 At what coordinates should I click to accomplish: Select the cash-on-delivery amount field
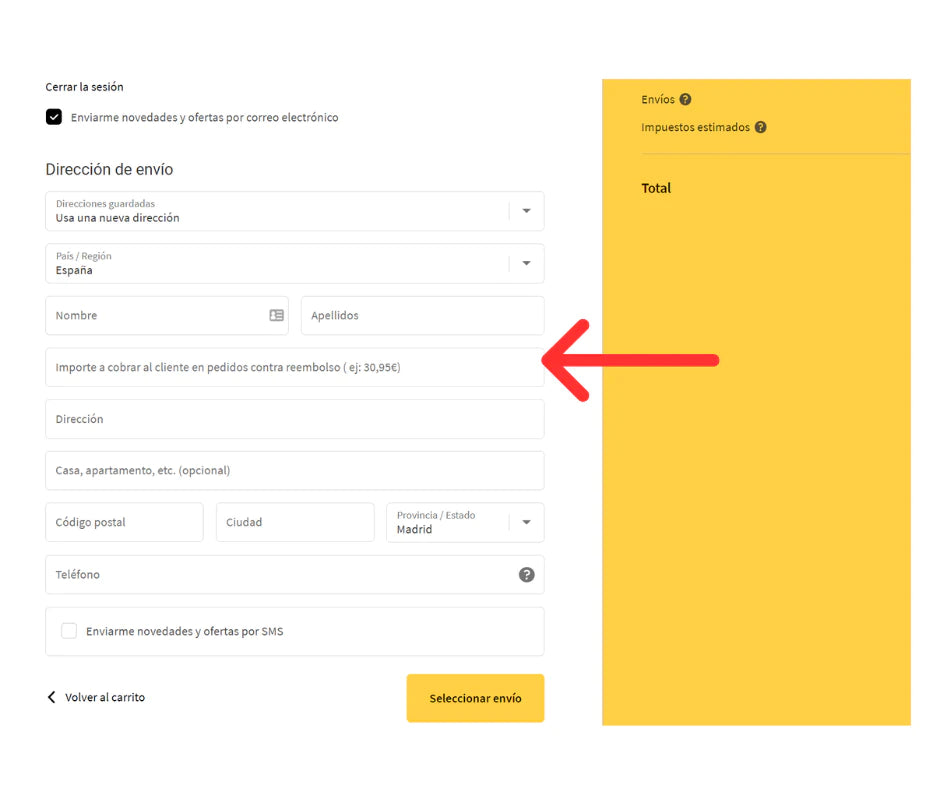pyautogui.click(x=294, y=367)
